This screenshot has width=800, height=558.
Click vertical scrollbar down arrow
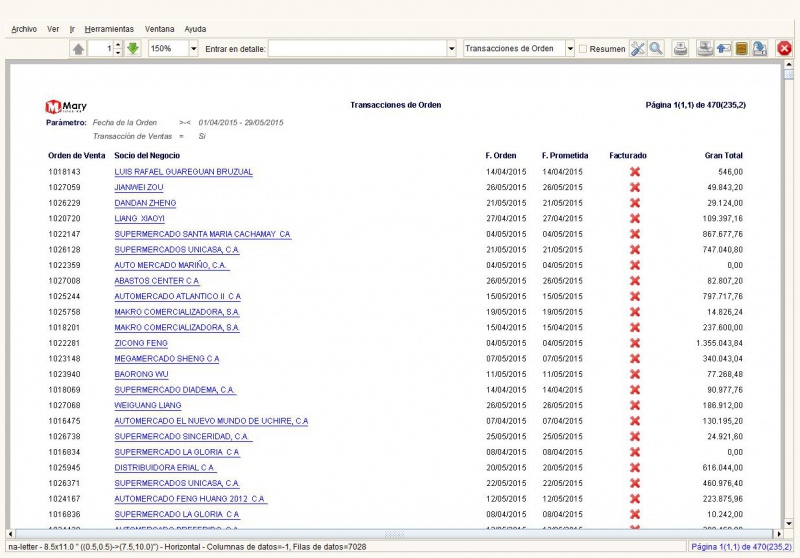789,524
